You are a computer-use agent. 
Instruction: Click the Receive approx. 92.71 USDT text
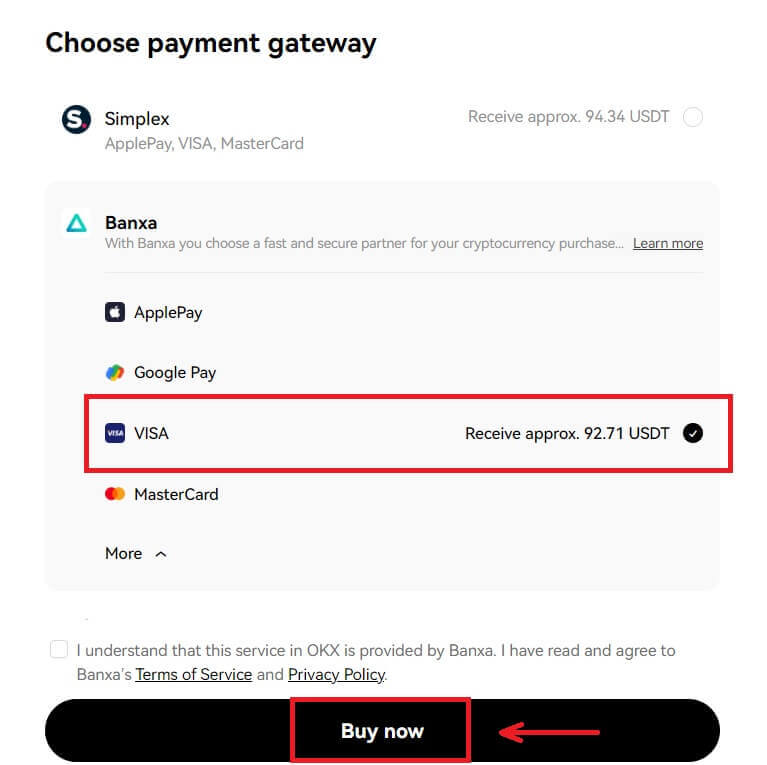(567, 433)
